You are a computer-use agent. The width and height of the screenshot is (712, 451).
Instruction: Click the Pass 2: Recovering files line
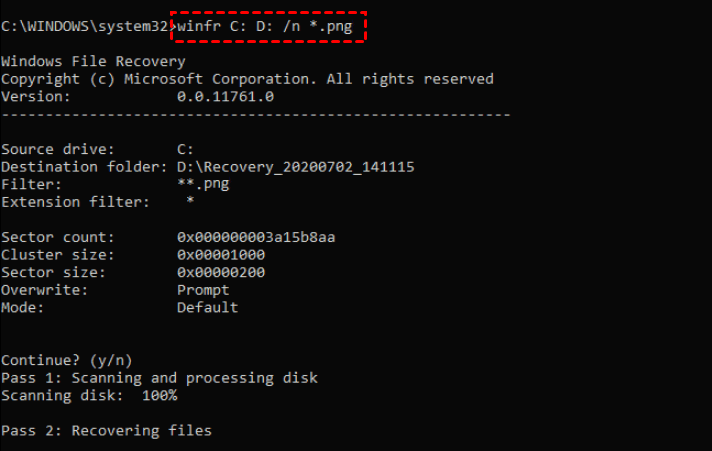(x=106, y=430)
